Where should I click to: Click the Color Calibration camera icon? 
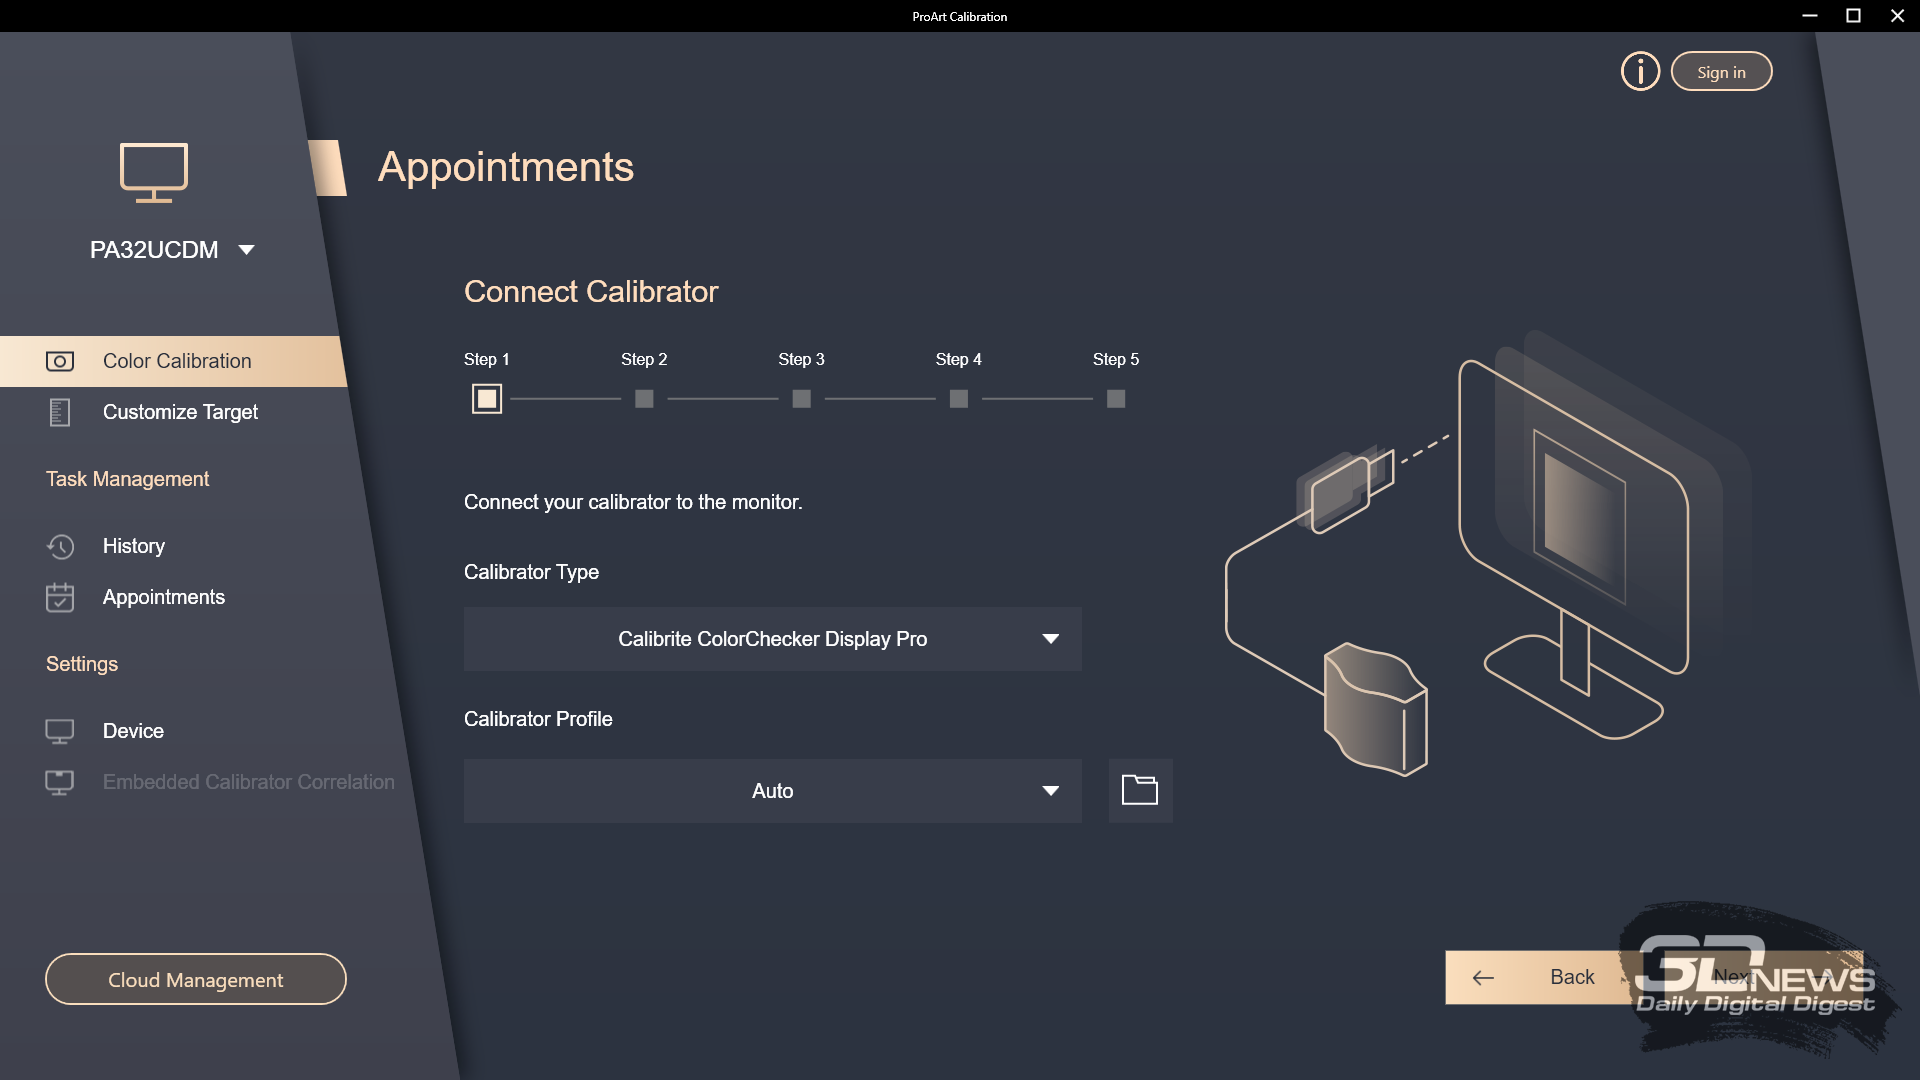point(60,361)
